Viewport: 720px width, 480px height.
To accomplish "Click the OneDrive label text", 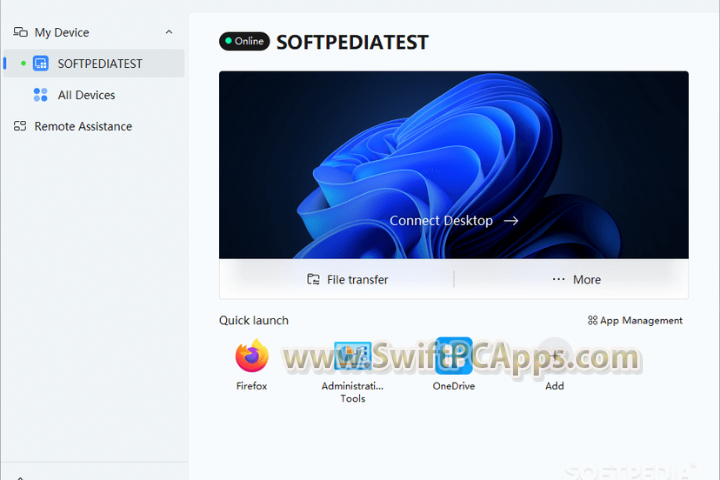I will tap(454, 386).
